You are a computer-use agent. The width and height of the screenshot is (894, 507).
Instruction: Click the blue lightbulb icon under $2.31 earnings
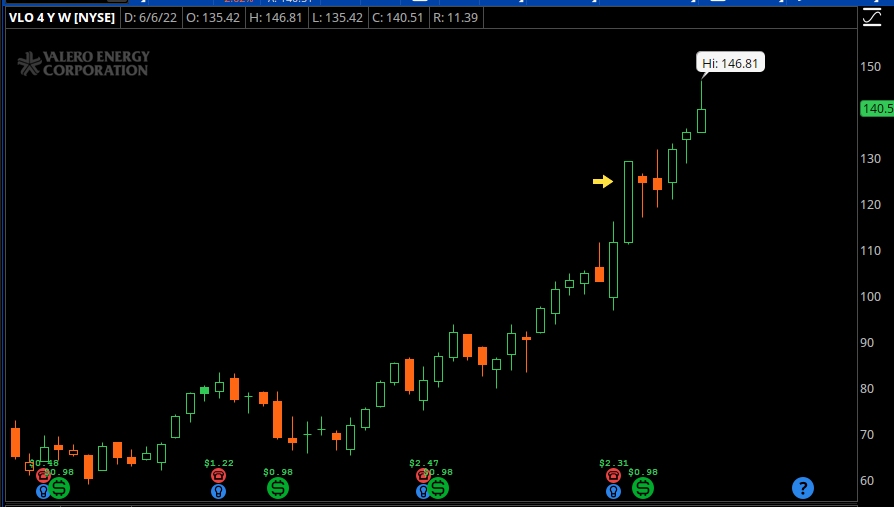click(x=613, y=491)
